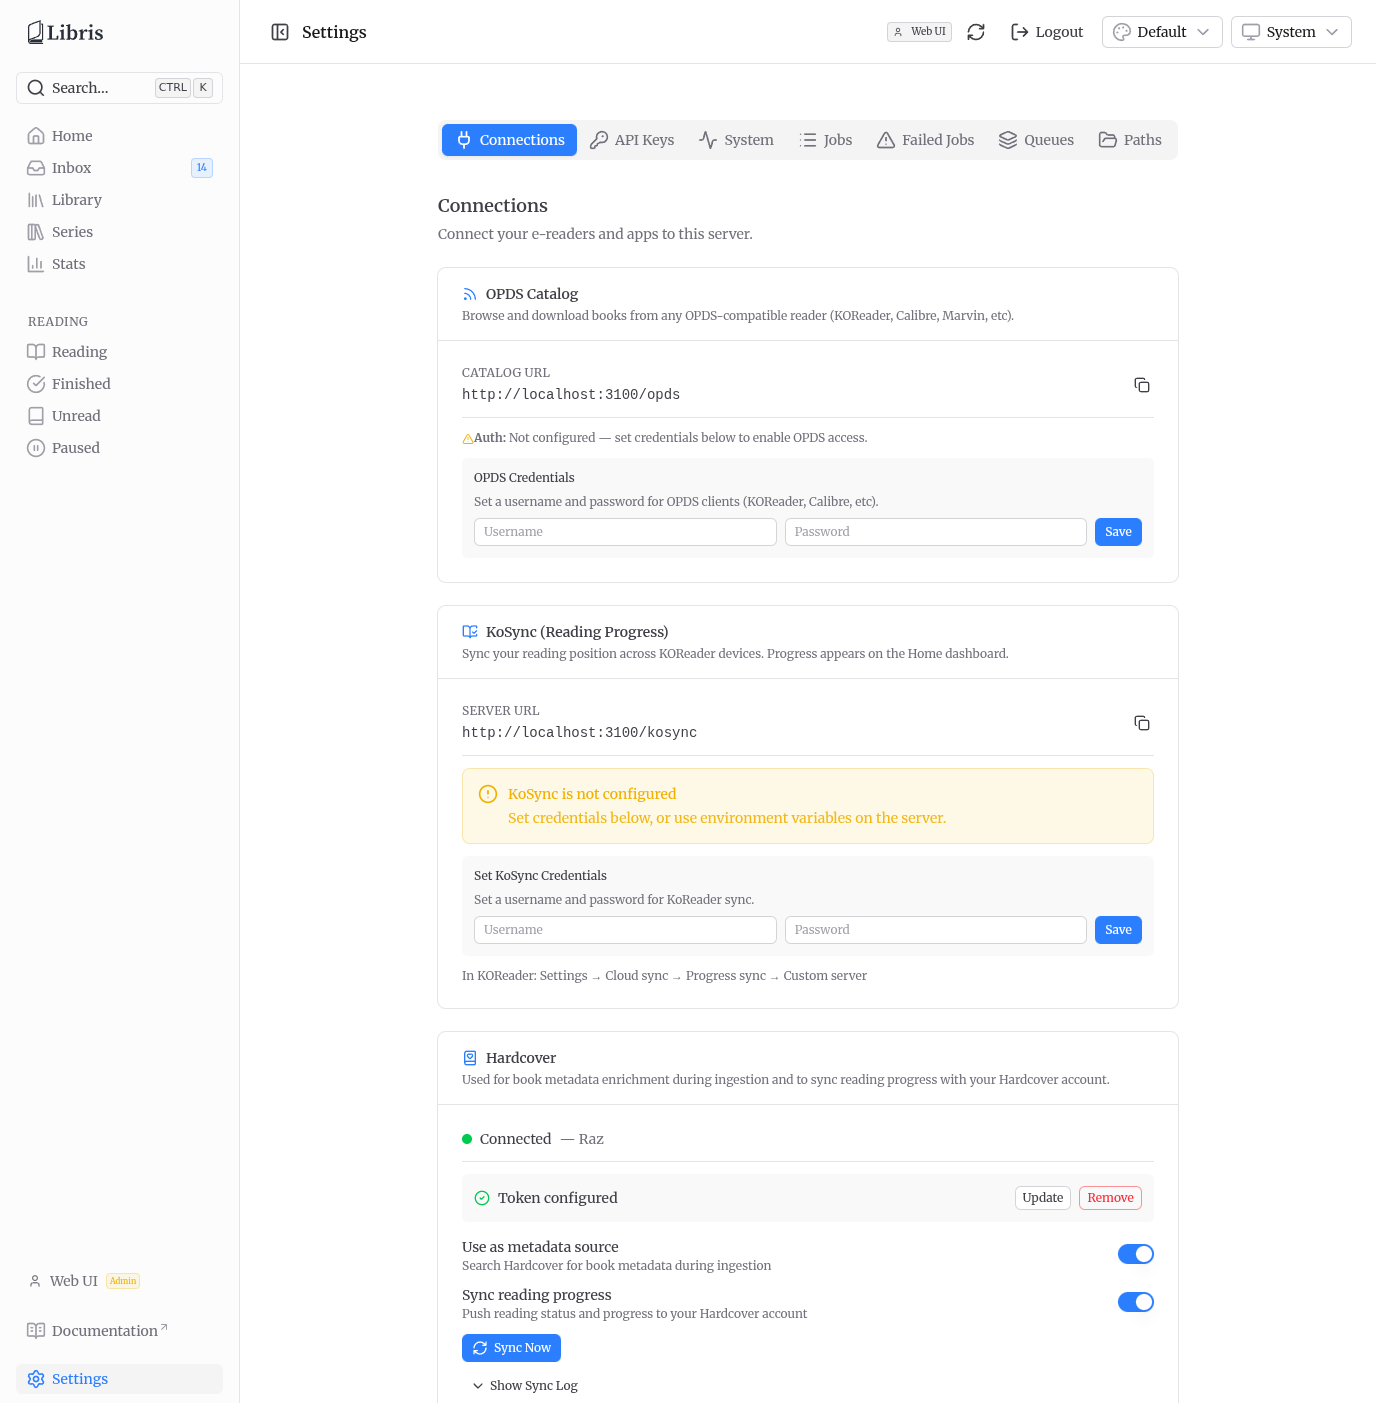The height and width of the screenshot is (1403, 1376).
Task: Click the Logout button
Action: point(1047,32)
